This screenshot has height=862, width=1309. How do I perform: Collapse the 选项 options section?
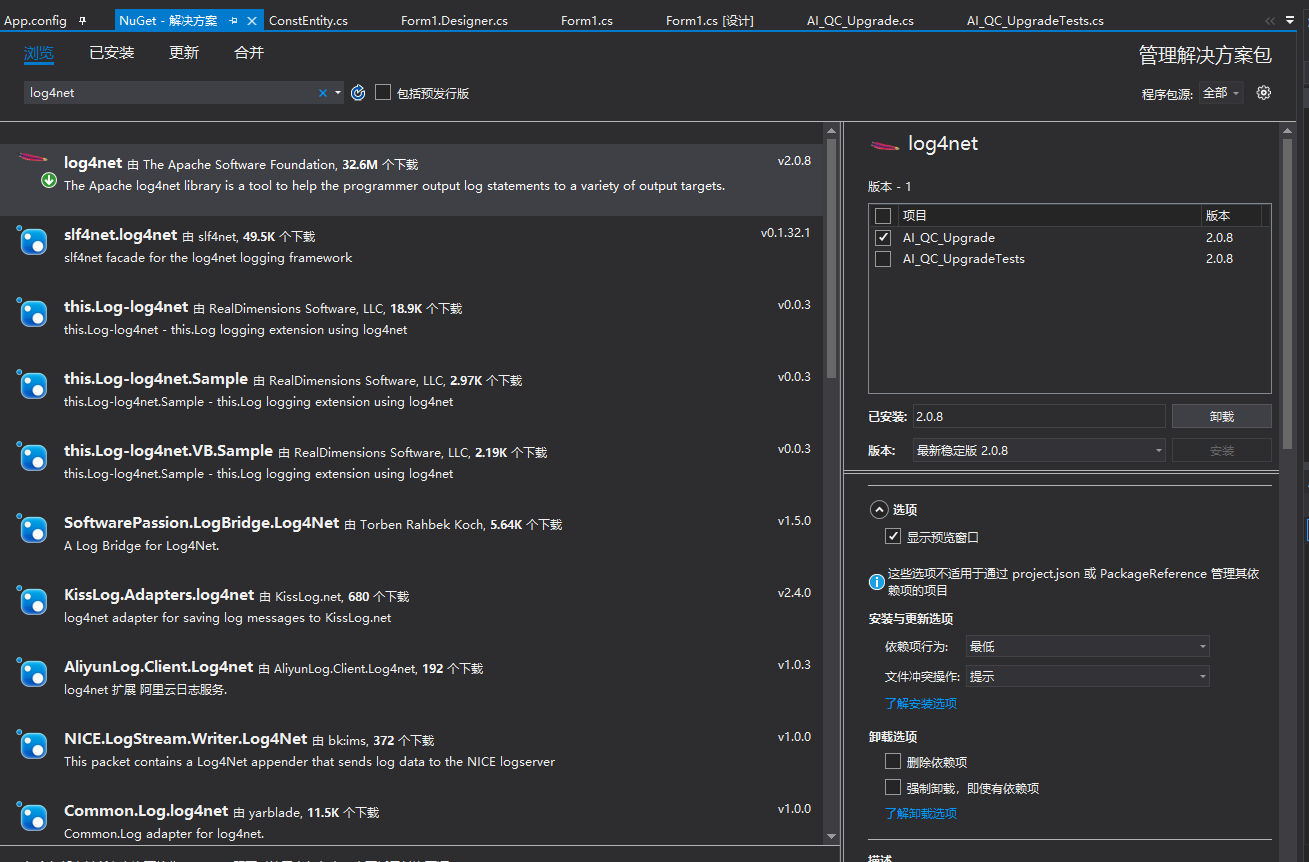[878, 510]
